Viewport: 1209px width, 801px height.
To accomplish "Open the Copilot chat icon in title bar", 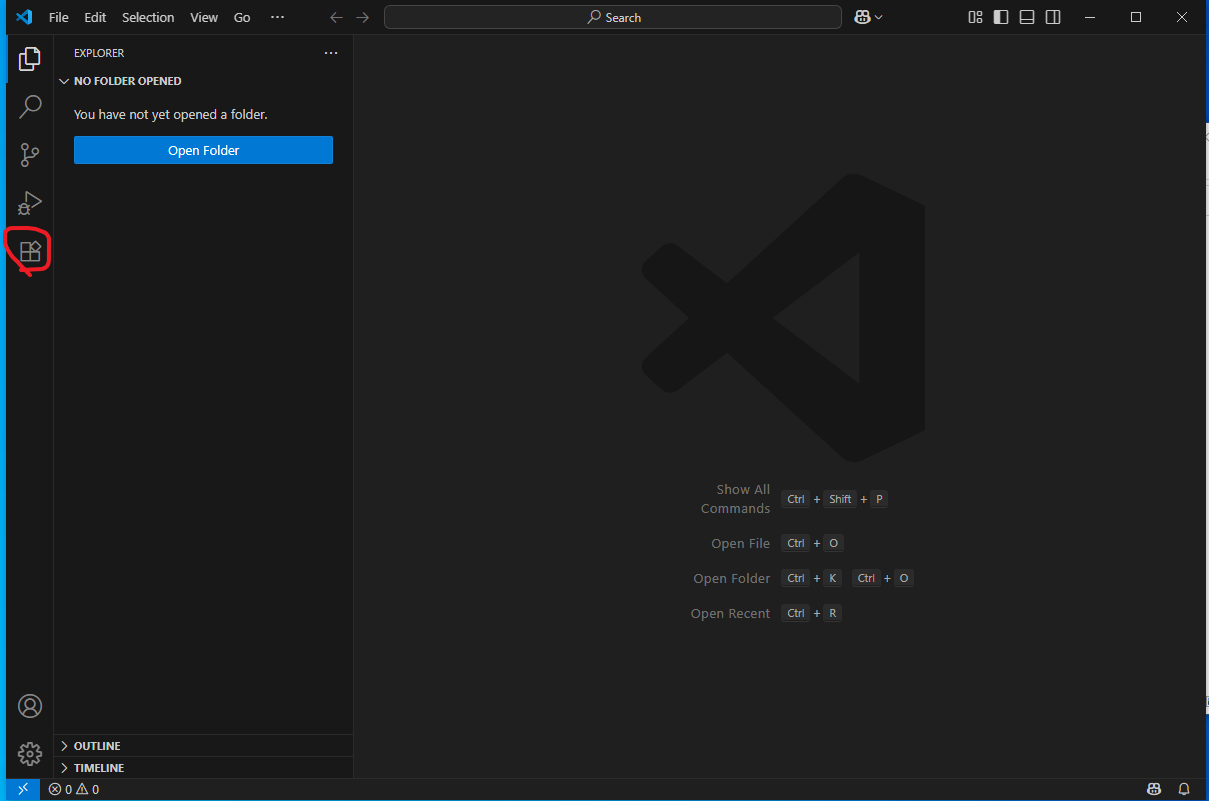I will click(862, 17).
